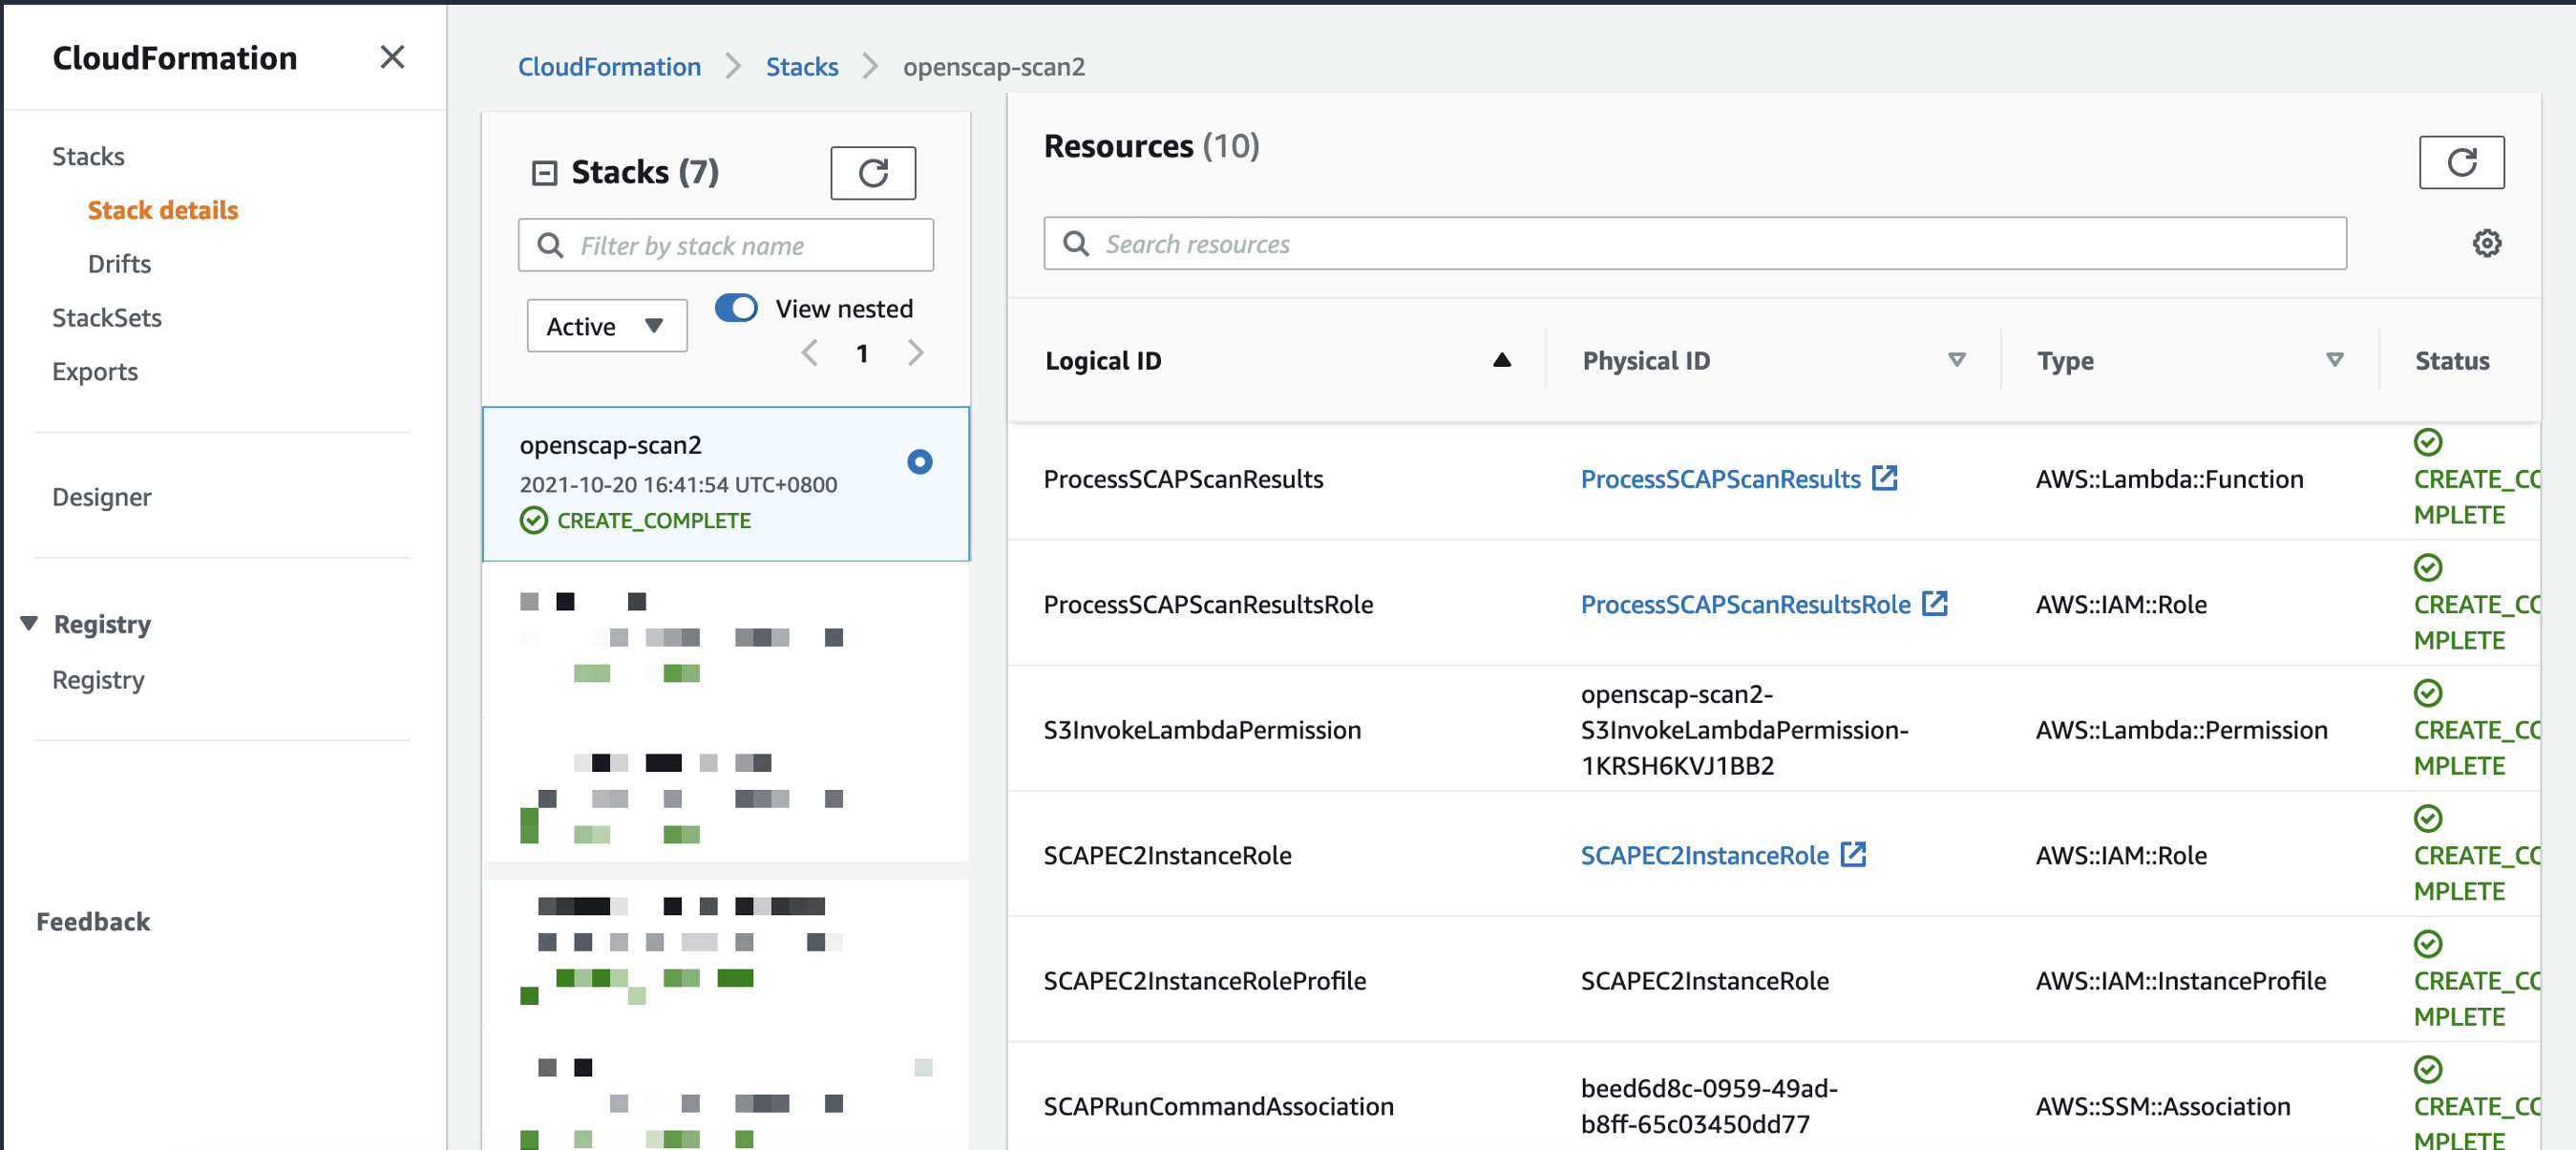Screen dimensions: 2576x1150
Task: Go to previous page of stacks
Action: click(810, 353)
